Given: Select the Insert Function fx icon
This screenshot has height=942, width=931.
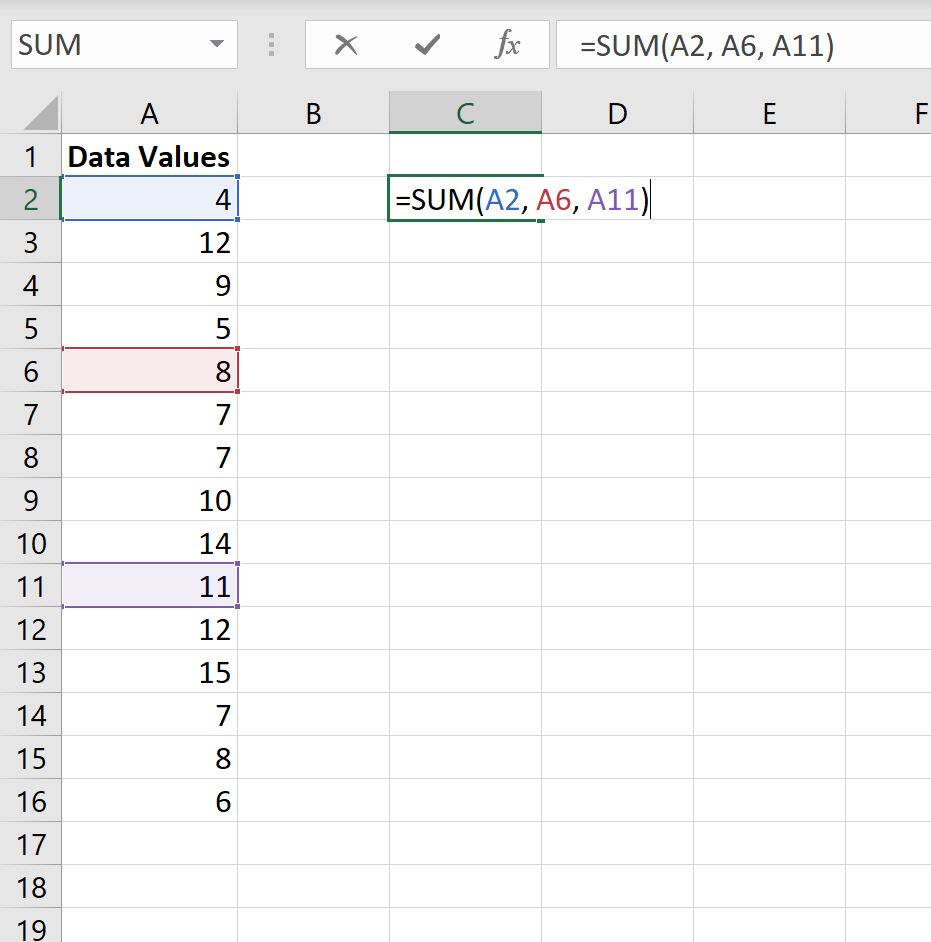Looking at the screenshot, I should coord(508,44).
